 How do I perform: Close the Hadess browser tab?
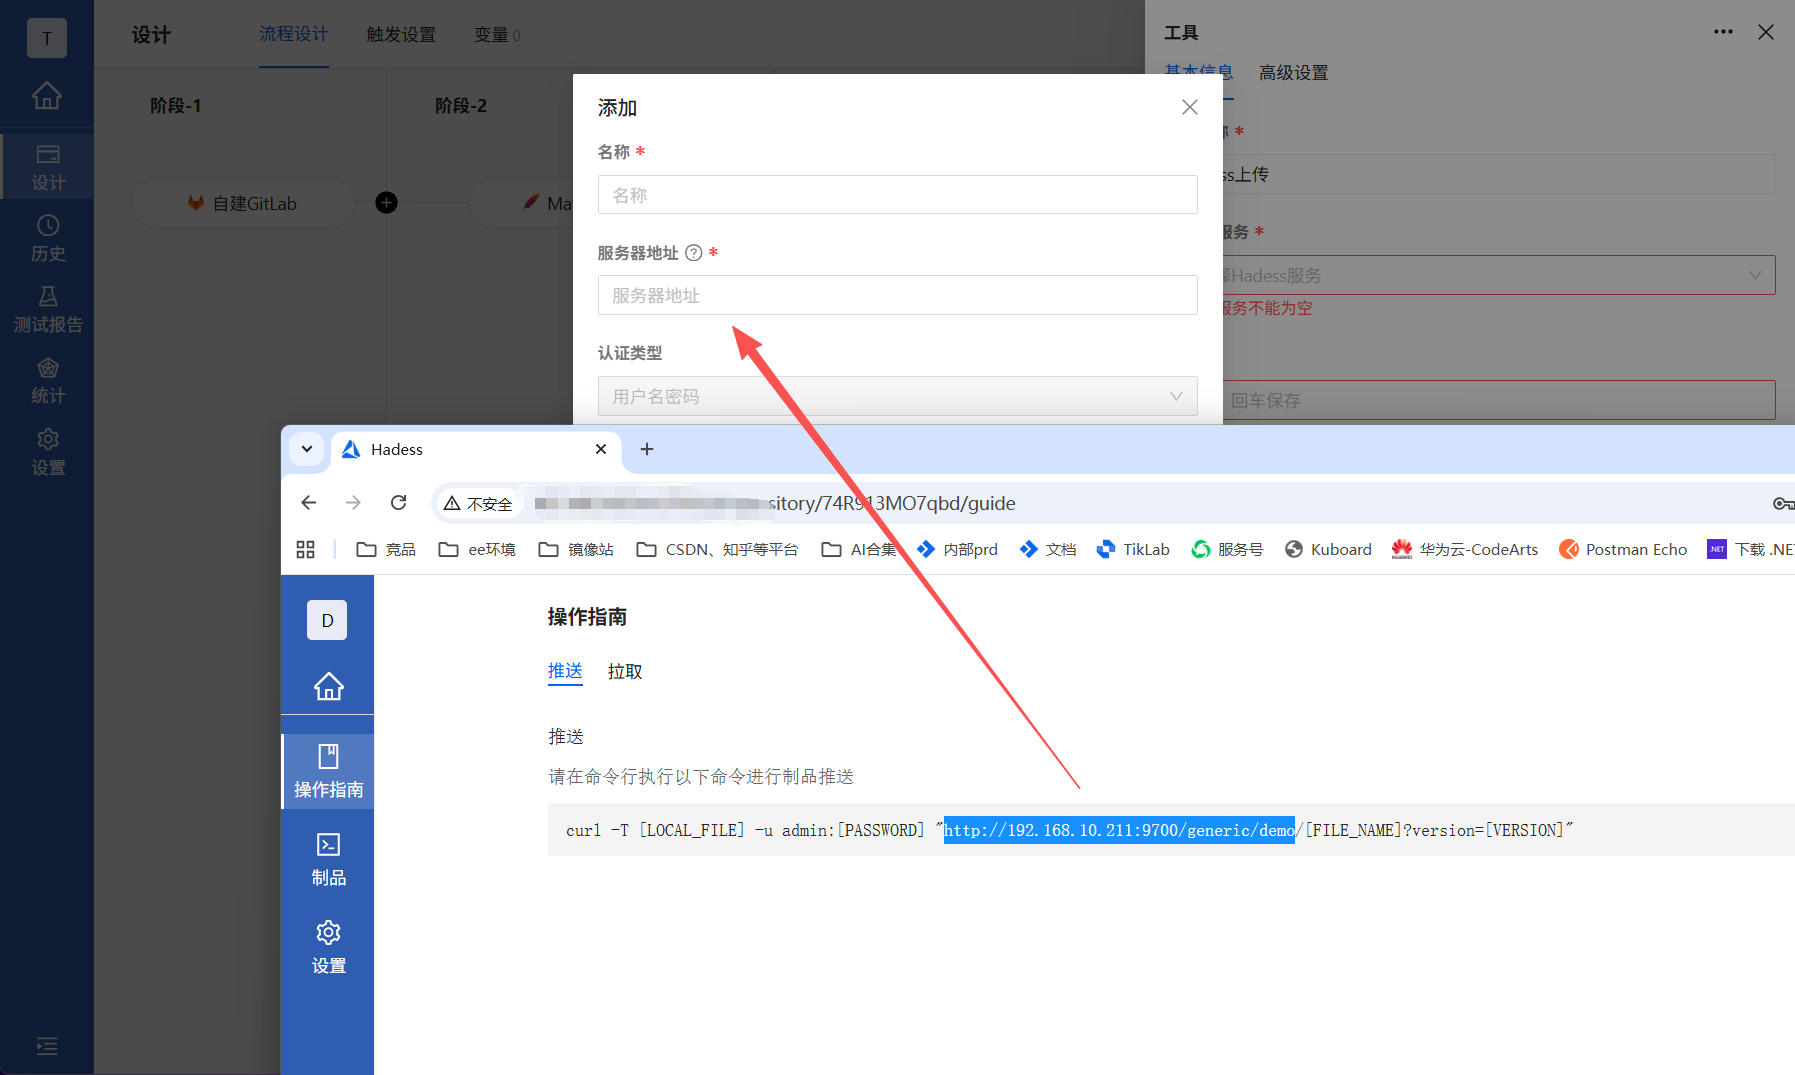(601, 449)
